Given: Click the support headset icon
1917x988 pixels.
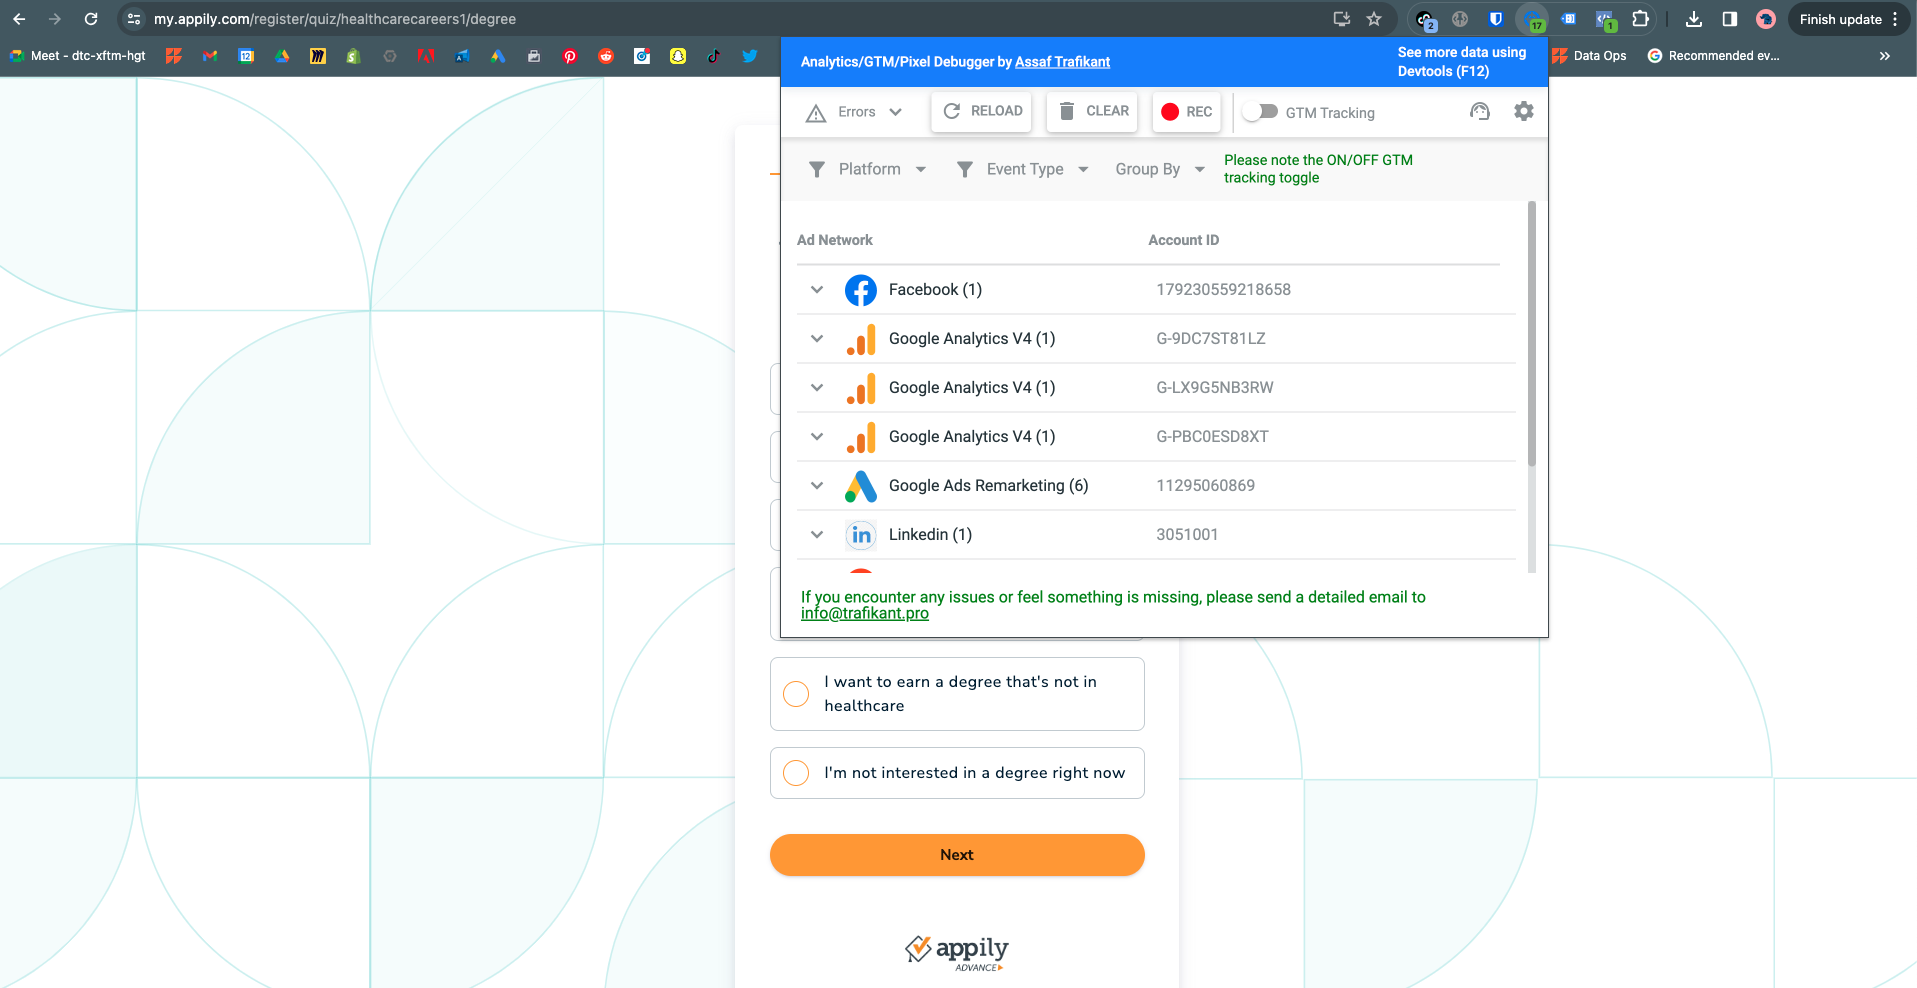Looking at the screenshot, I should (1479, 111).
